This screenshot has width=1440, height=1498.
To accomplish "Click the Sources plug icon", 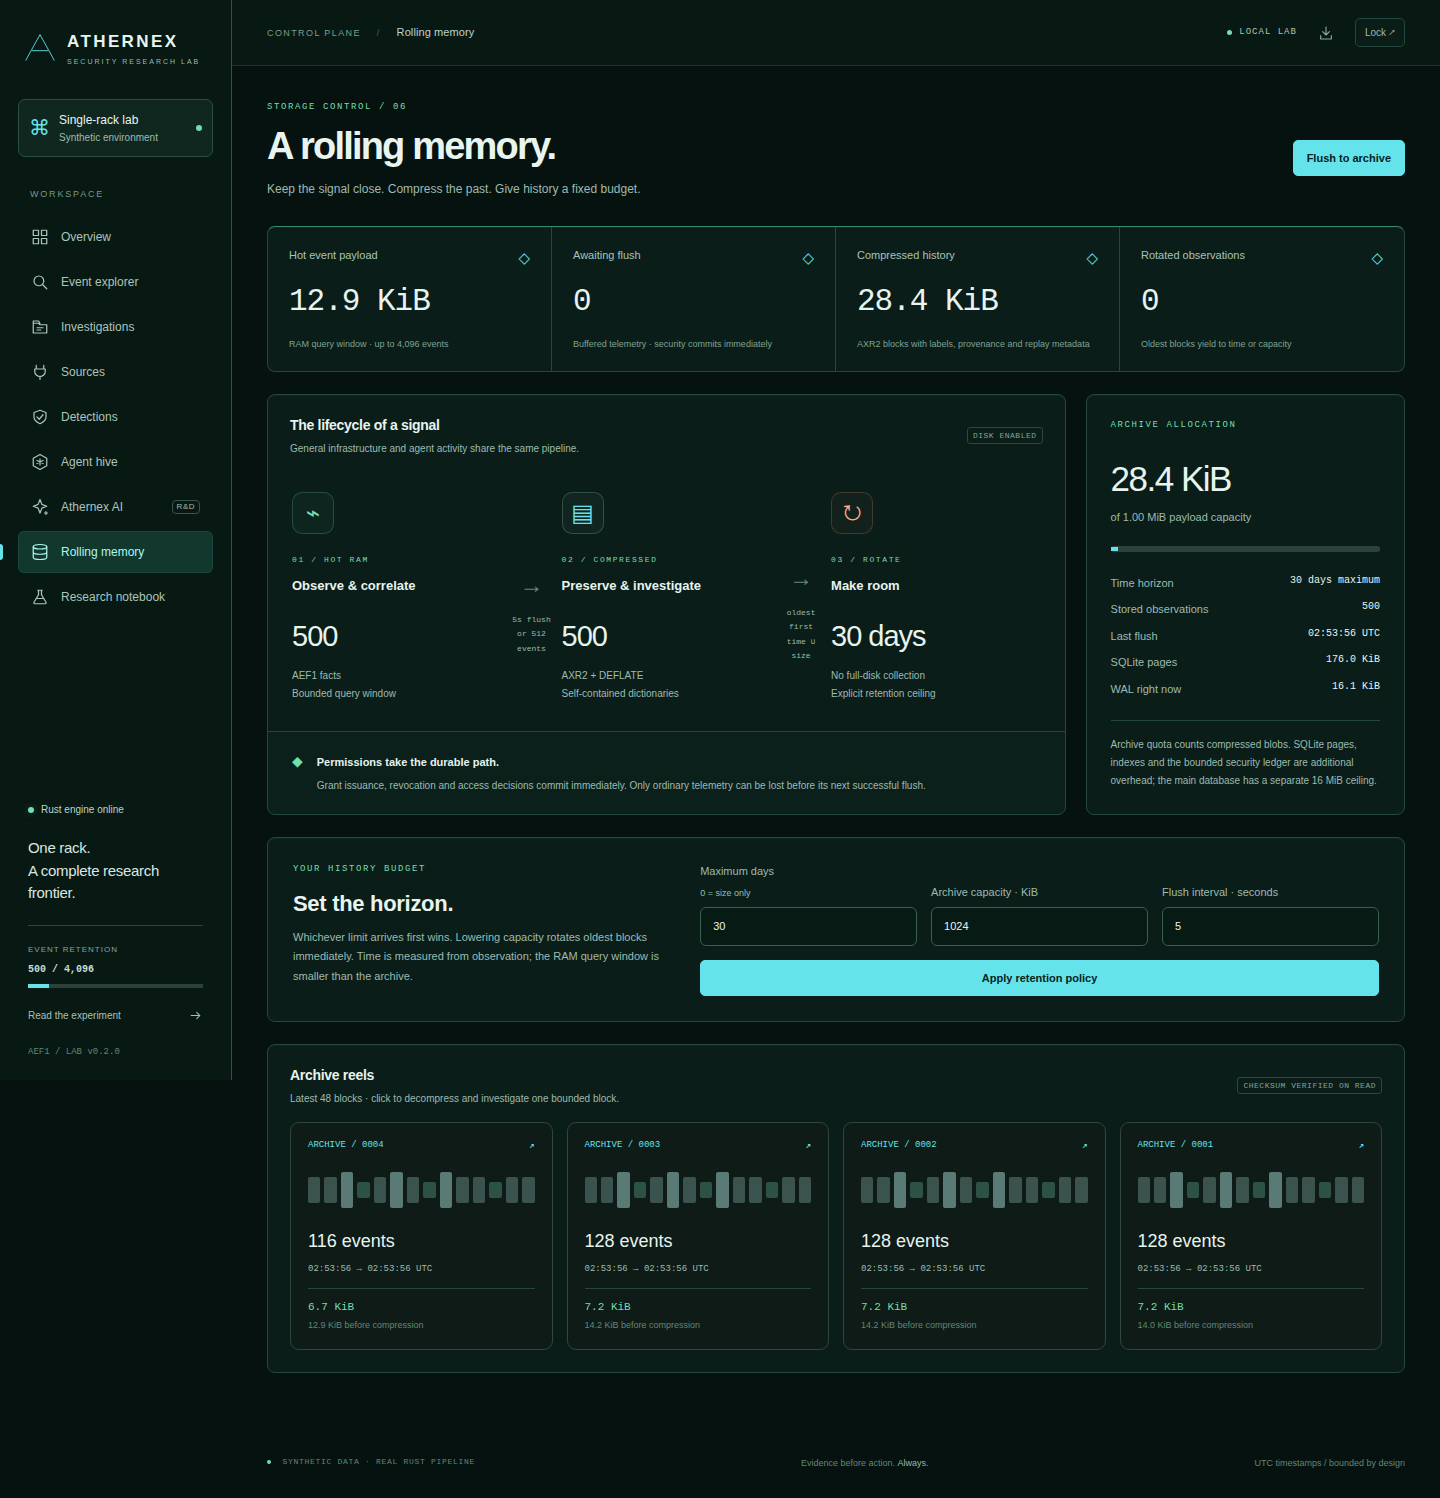I will coord(40,372).
